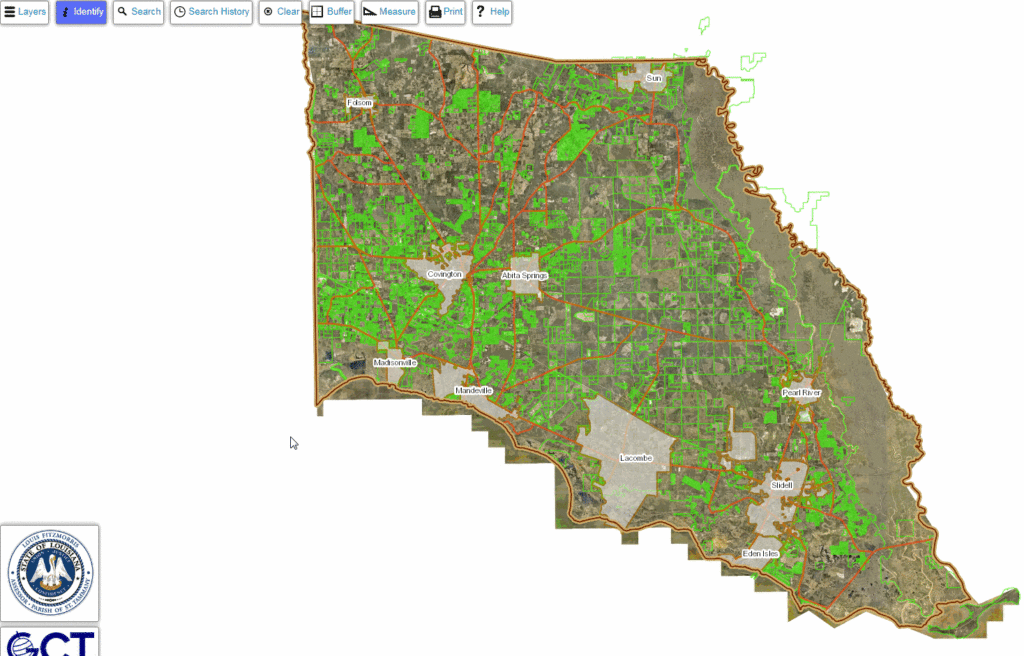Click the Sun town label
This screenshot has width=1024, height=656.
(653, 77)
